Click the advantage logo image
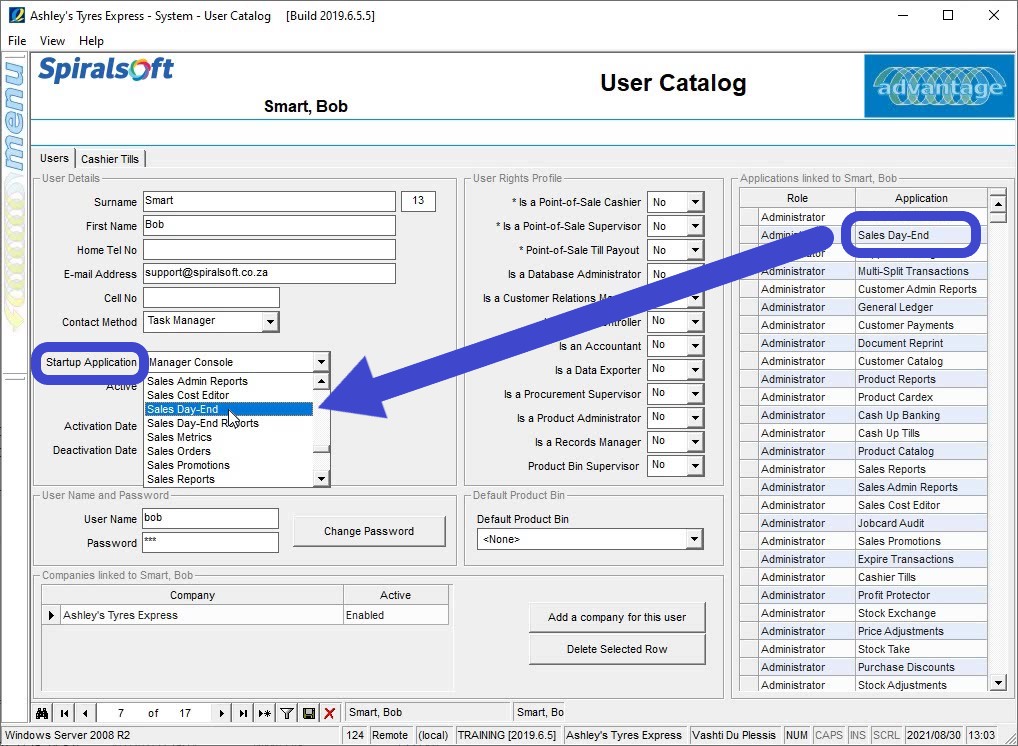The image size is (1018, 746). click(938, 86)
